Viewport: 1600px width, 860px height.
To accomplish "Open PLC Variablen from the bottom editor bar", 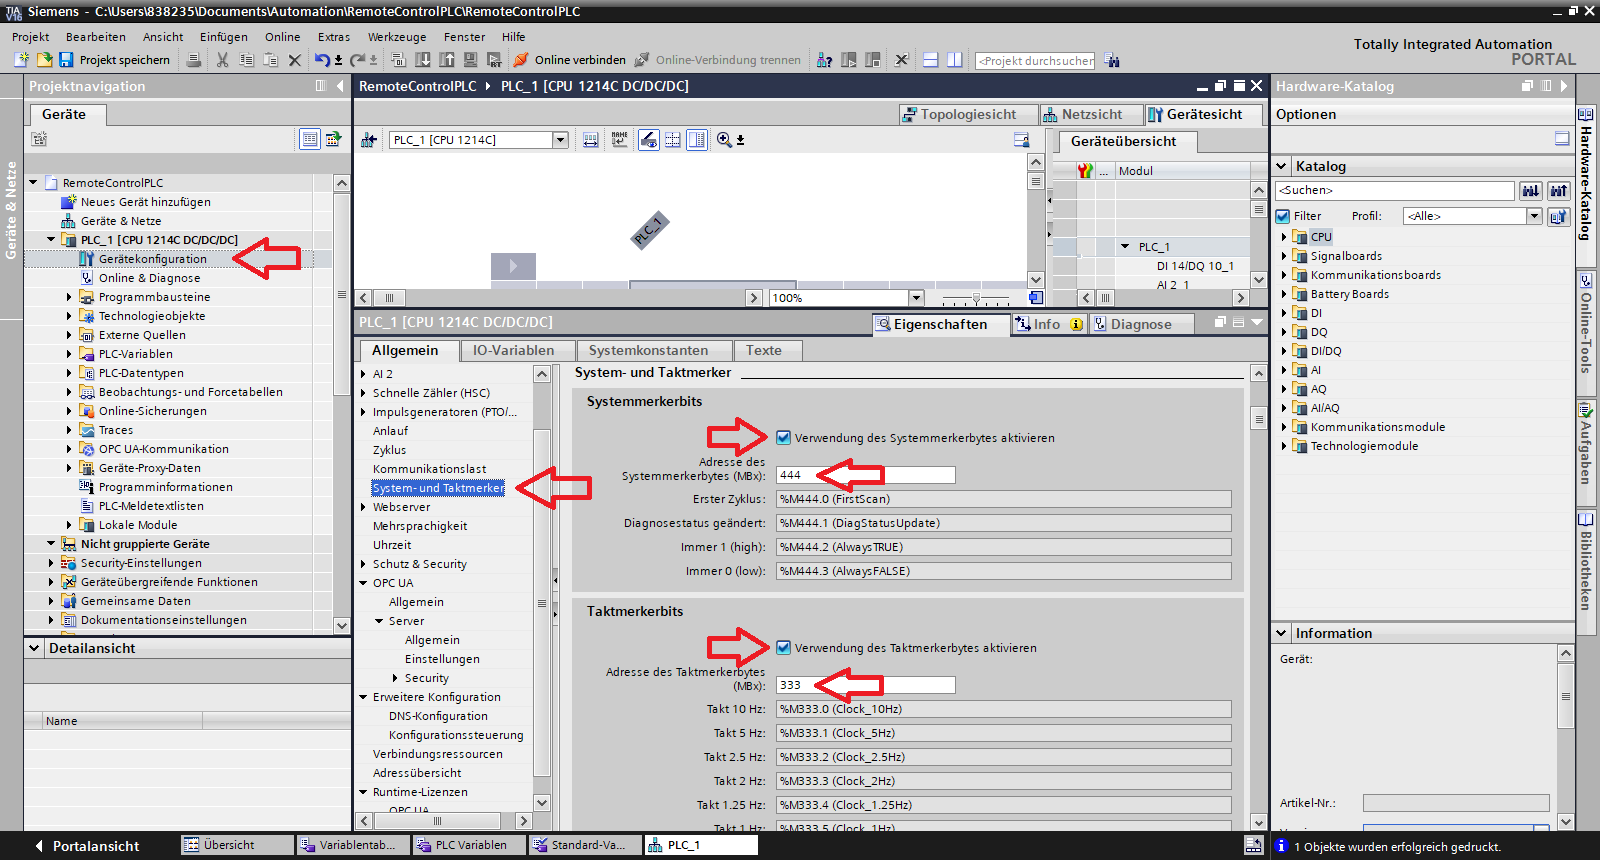I will pyautogui.click(x=469, y=845).
